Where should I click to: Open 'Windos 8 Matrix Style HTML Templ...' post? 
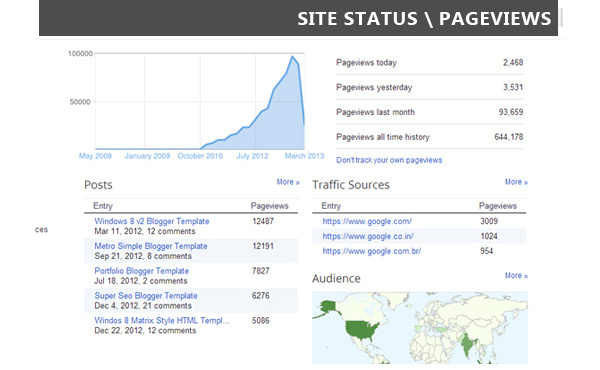pos(162,321)
